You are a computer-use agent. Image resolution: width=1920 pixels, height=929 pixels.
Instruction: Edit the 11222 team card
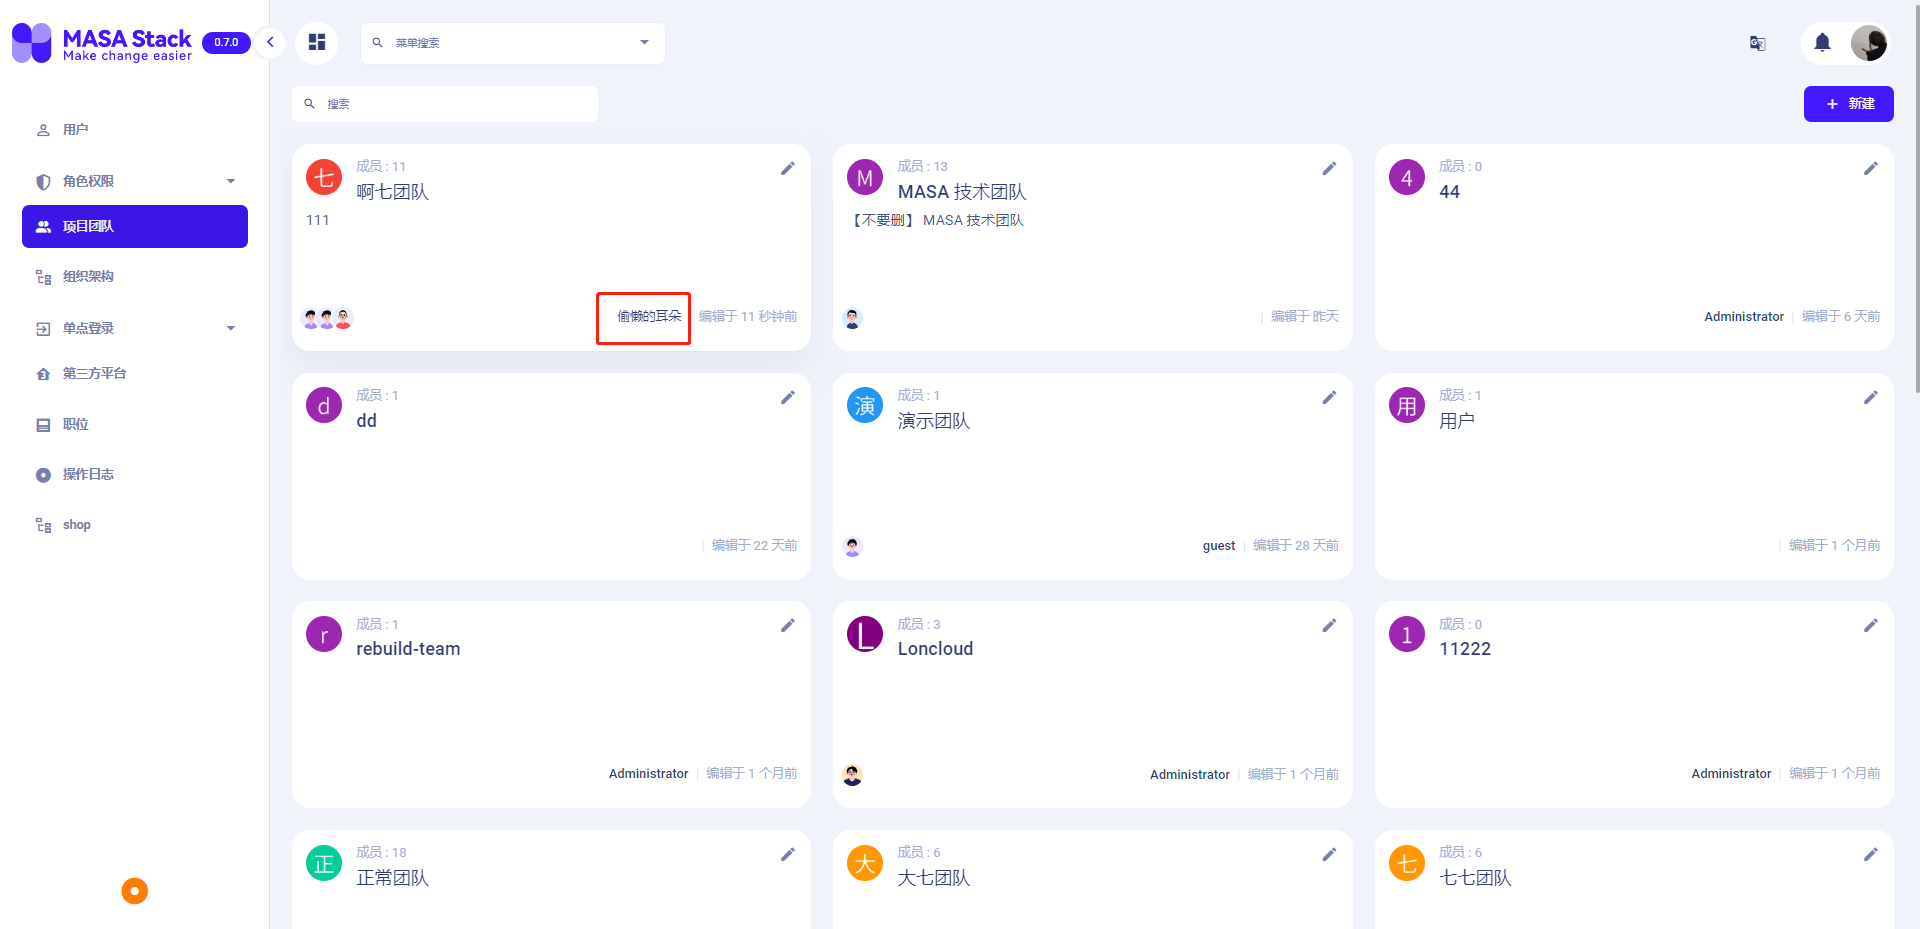tap(1870, 625)
